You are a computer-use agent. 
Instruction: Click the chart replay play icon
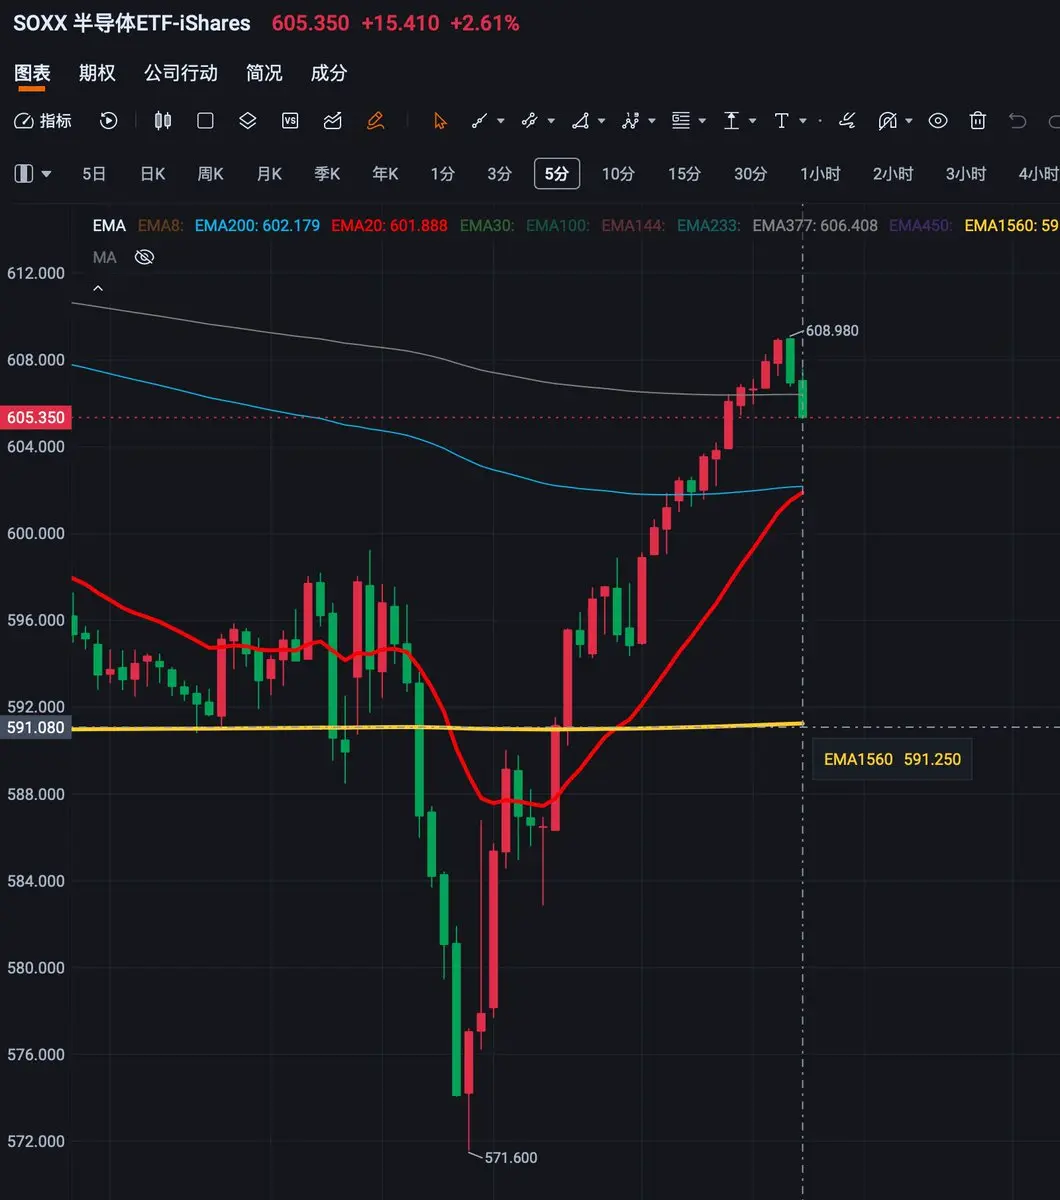(x=109, y=121)
